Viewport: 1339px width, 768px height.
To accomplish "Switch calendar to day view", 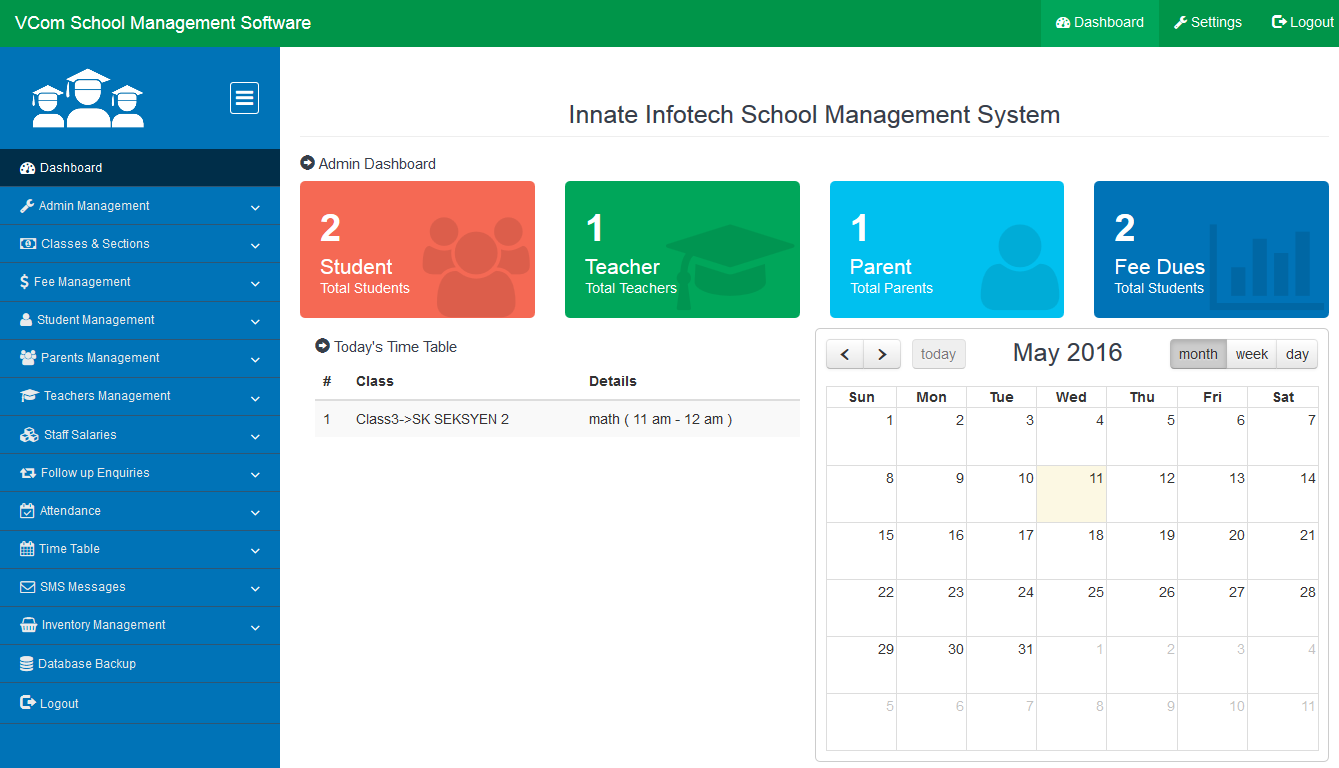I will (1297, 354).
